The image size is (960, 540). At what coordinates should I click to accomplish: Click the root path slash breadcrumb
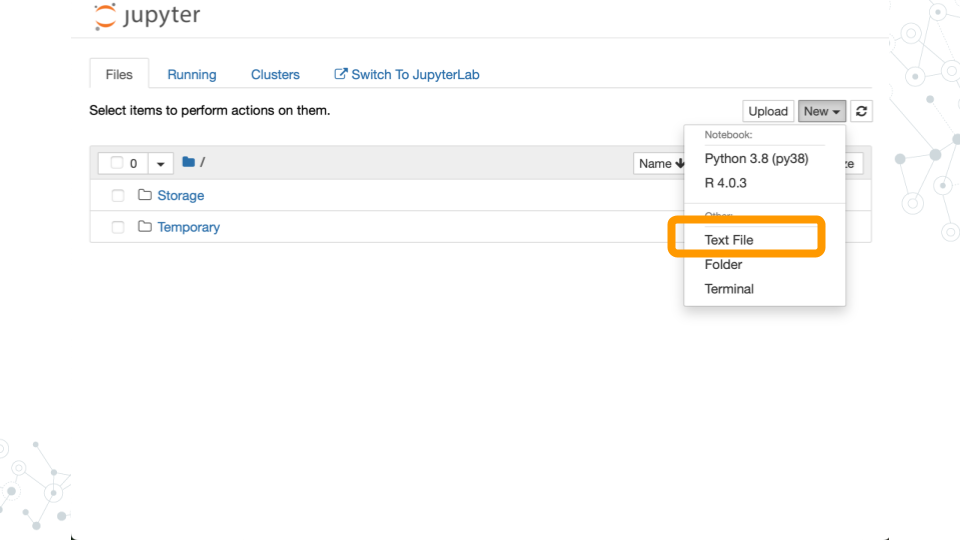pyautogui.click(x=203, y=162)
